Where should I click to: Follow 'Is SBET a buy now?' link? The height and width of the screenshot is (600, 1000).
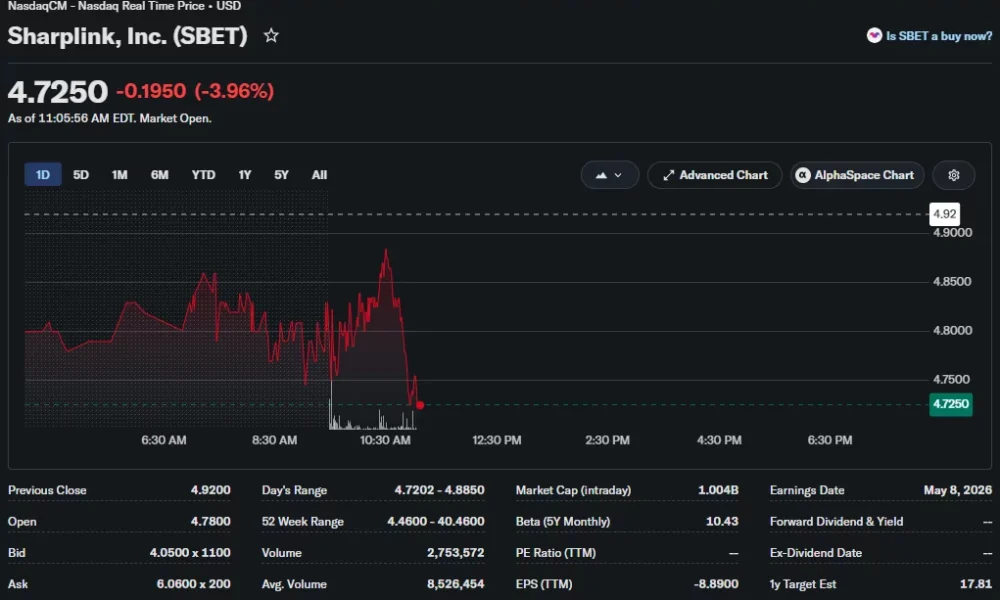pos(938,36)
